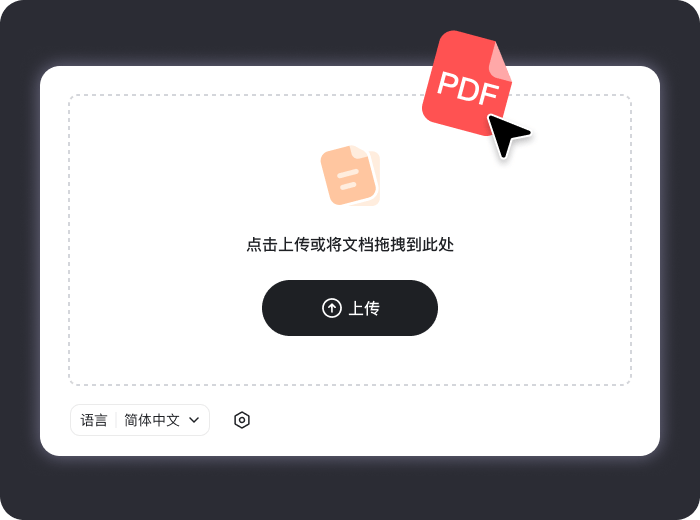Viewport: 700px width, 520px height.
Task: Click the blank white card area beside the settings icon
Action: pos(446,420)
